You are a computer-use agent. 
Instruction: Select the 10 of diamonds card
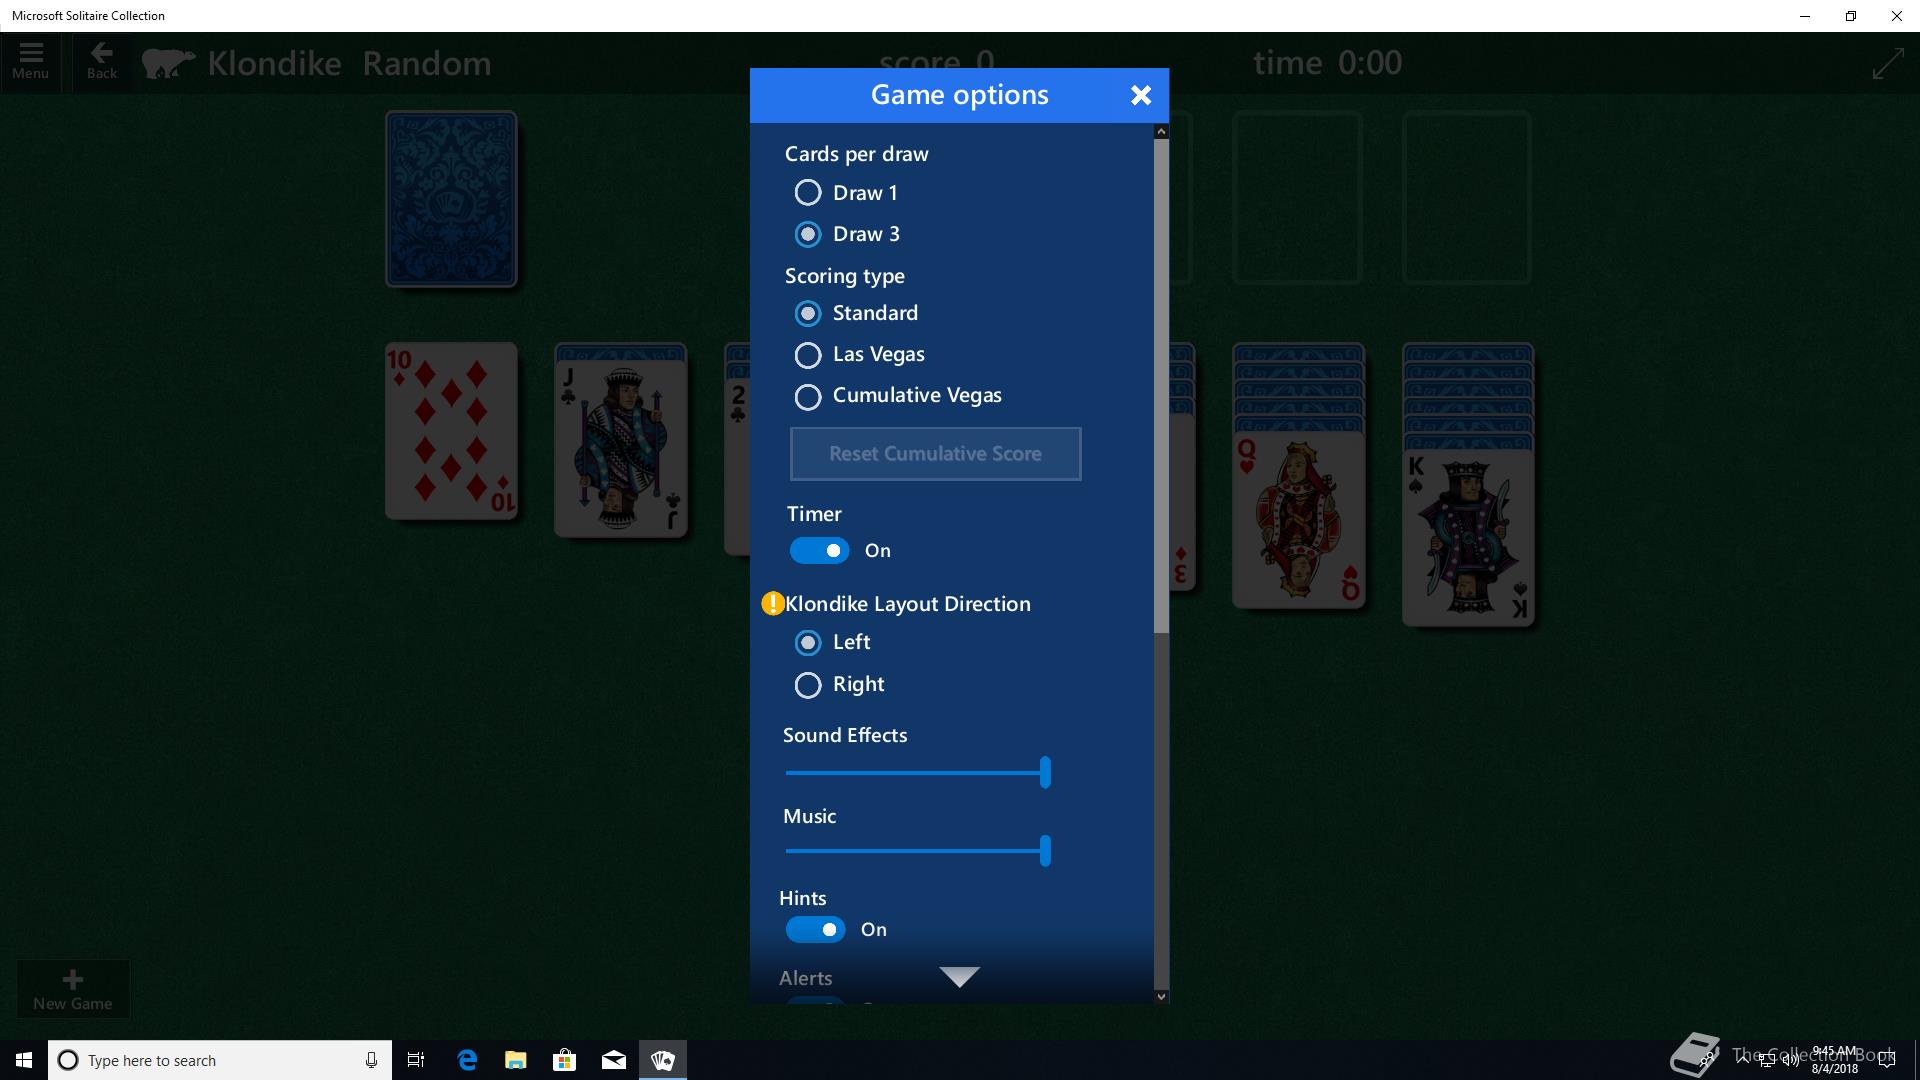coord(451,431)
